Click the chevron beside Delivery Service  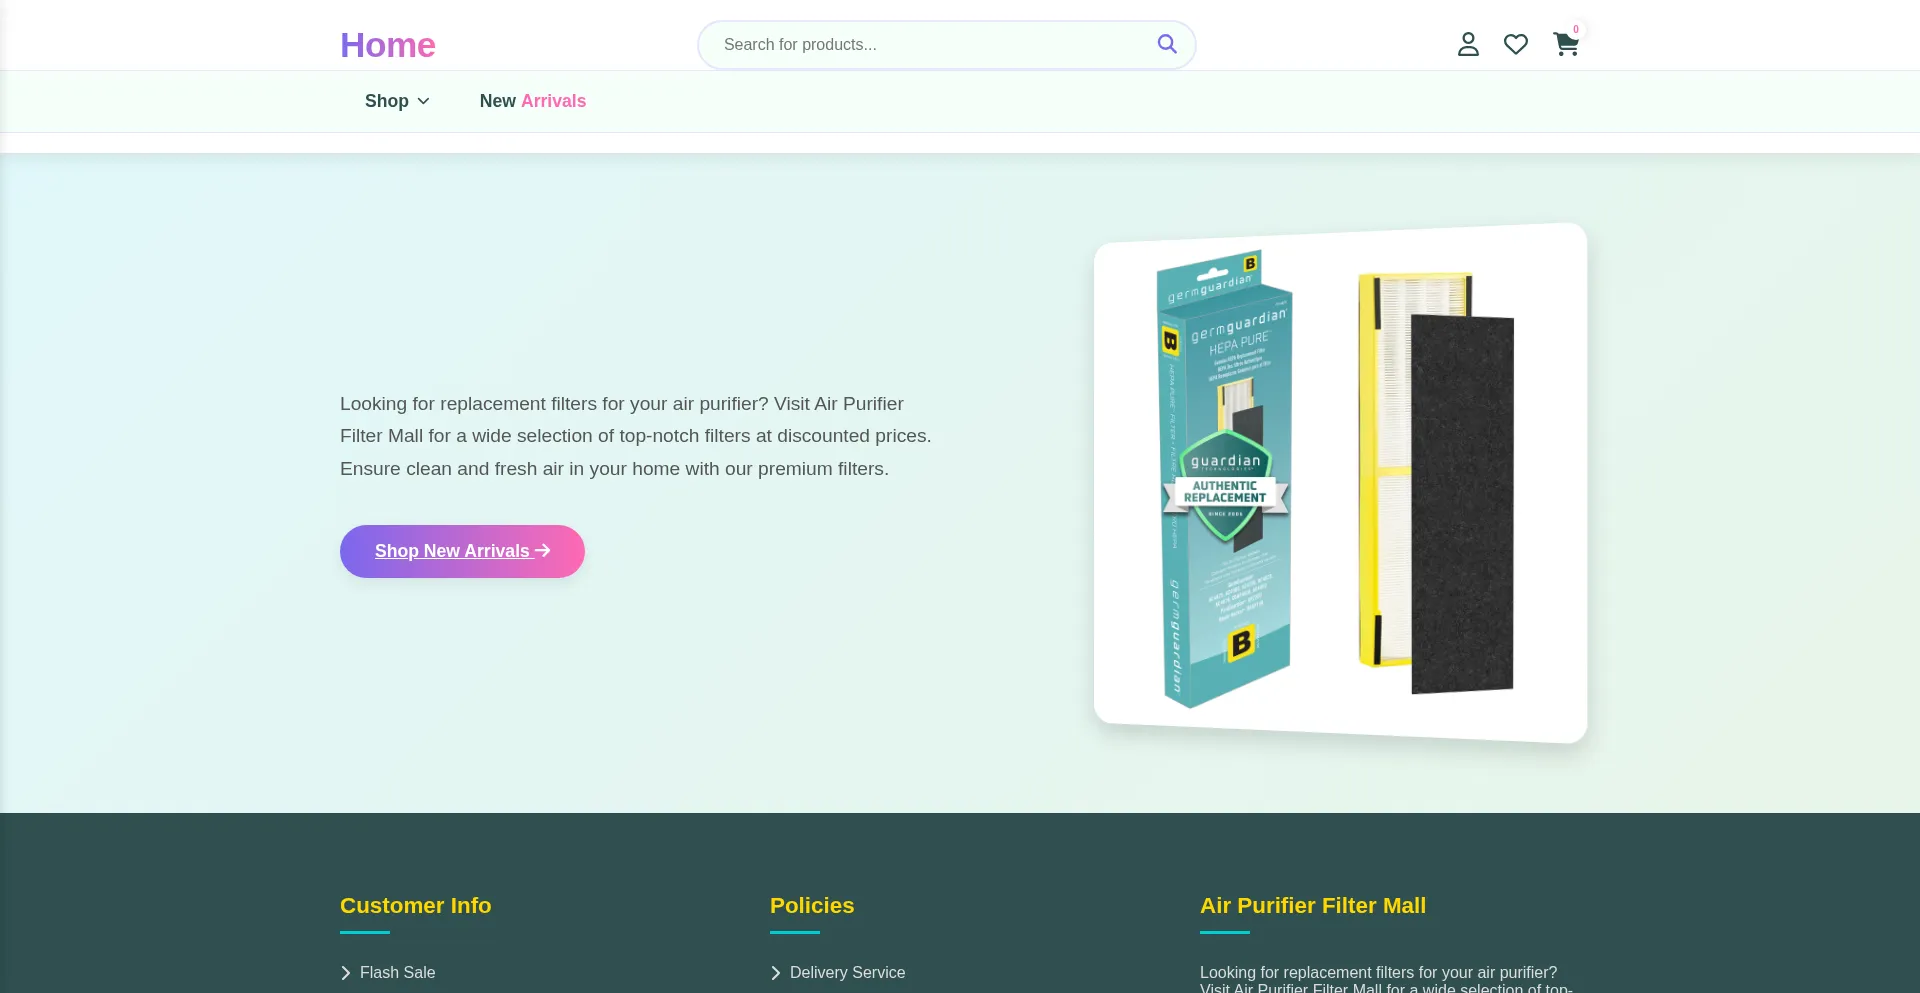click(776, 973)
